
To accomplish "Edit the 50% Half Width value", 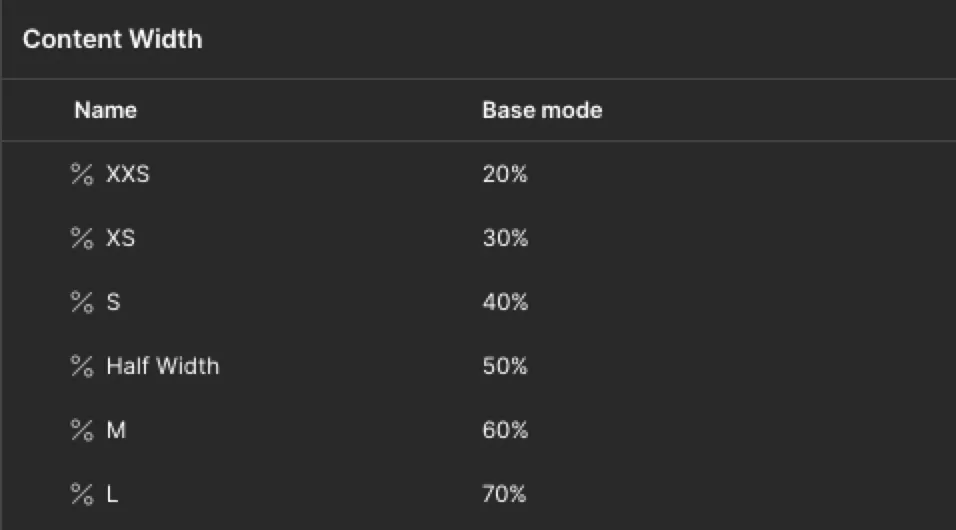I will 505,367.
